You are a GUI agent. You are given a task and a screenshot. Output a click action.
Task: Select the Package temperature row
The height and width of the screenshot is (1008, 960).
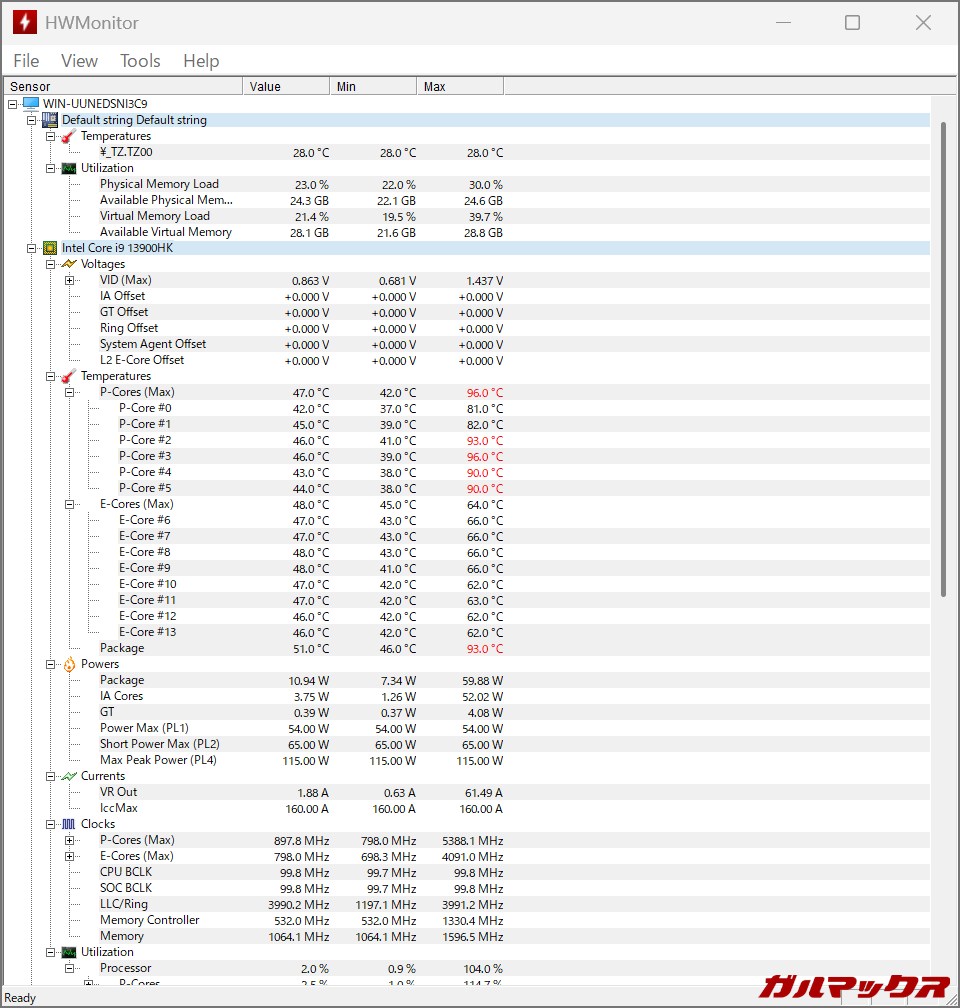pos(122,648)
